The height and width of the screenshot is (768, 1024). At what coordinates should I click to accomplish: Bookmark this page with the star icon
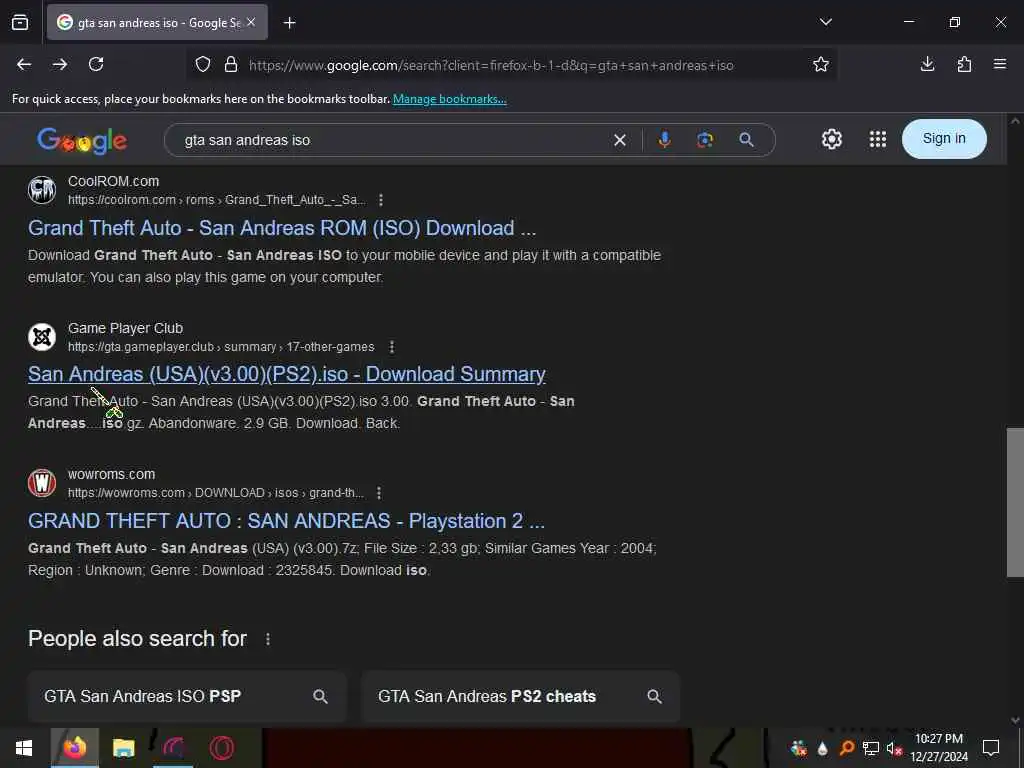pyautogui.click(x=821, y=64)
